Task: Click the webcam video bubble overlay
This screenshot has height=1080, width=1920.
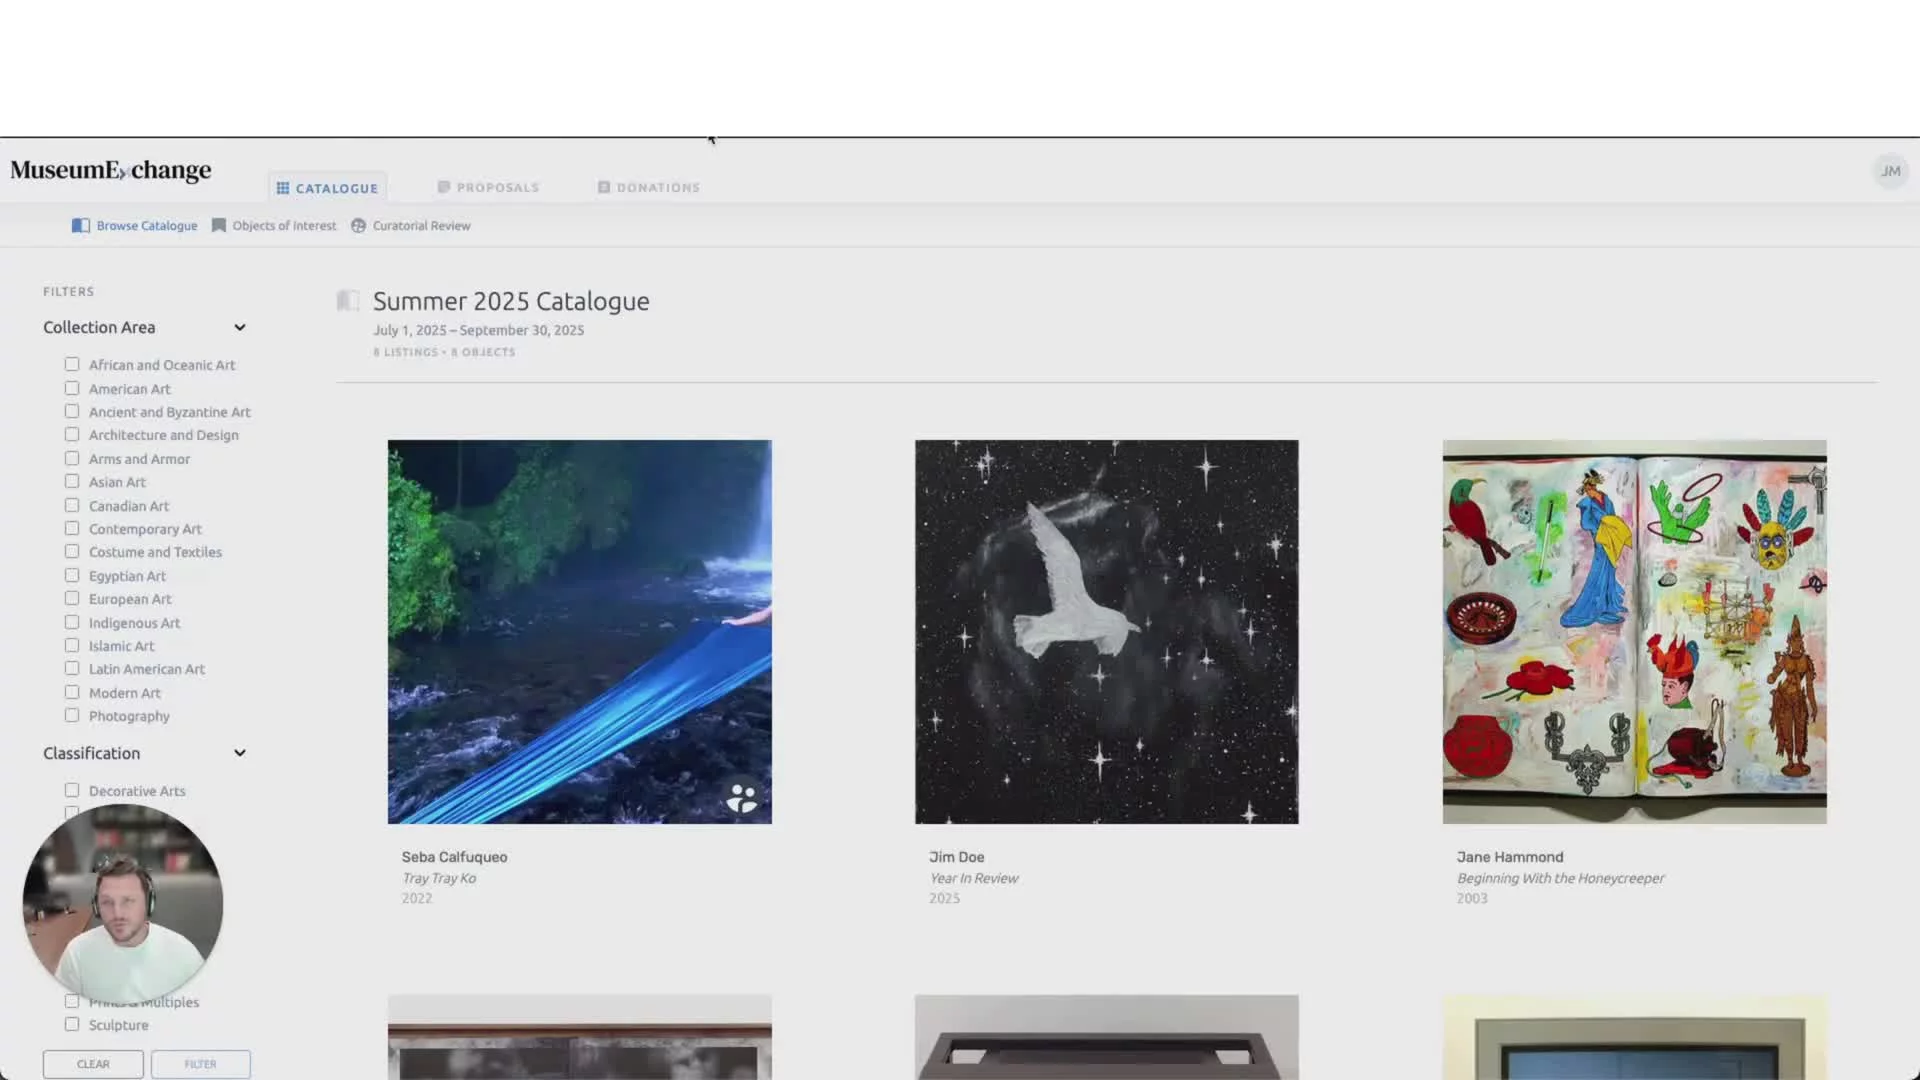Action: pos(123,903)
